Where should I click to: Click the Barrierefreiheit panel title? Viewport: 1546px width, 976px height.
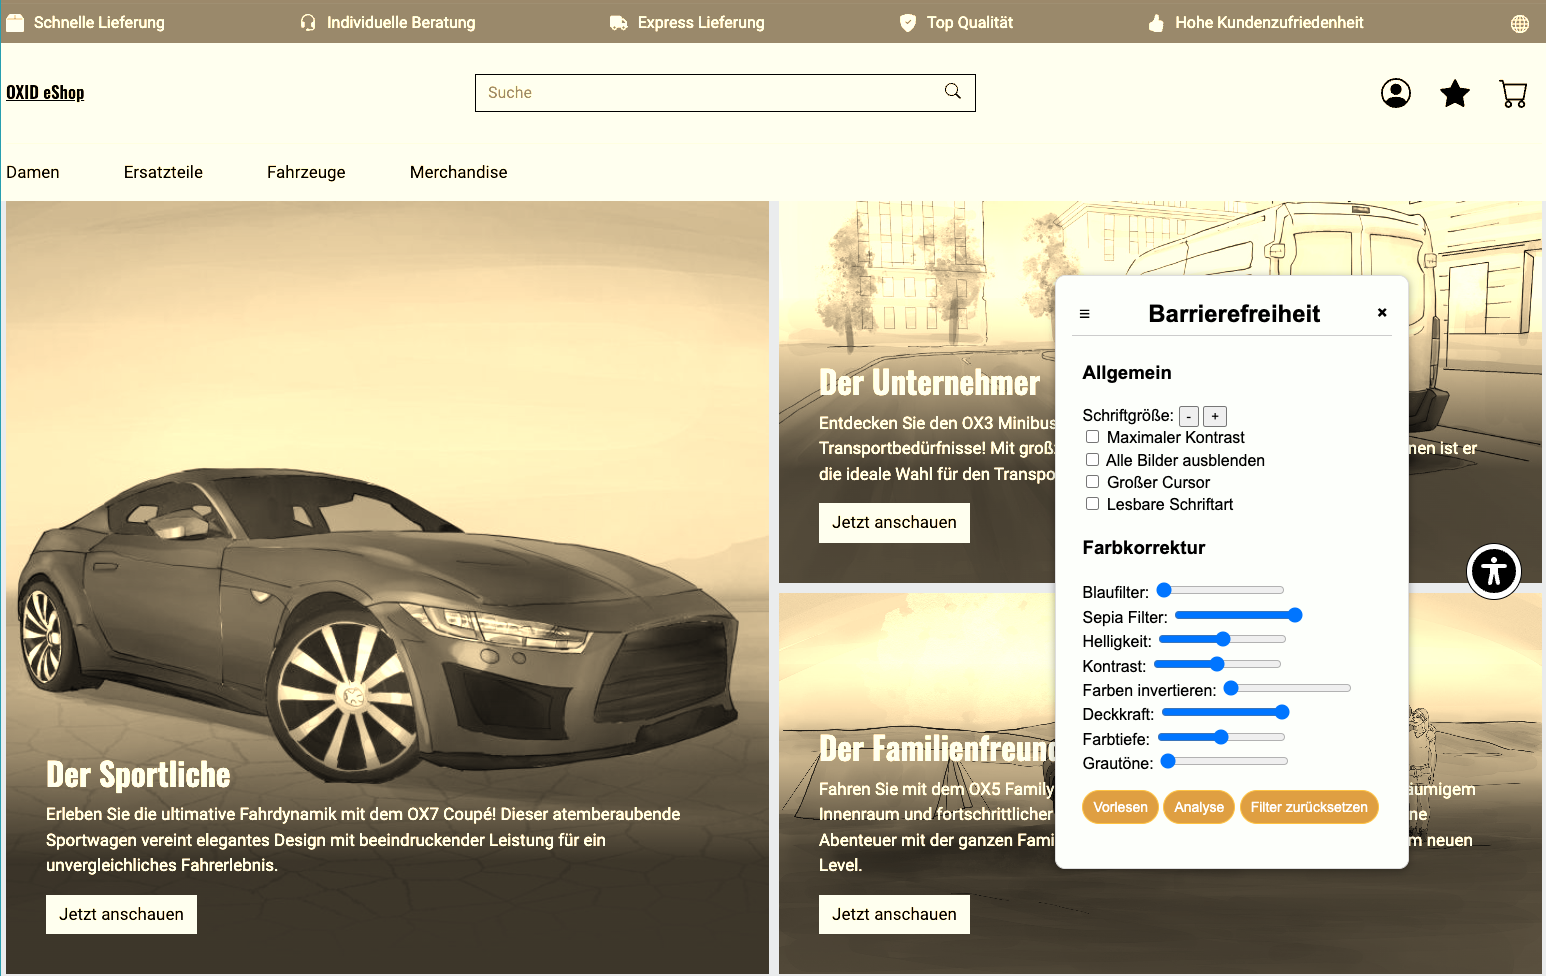pos(1234,314)
